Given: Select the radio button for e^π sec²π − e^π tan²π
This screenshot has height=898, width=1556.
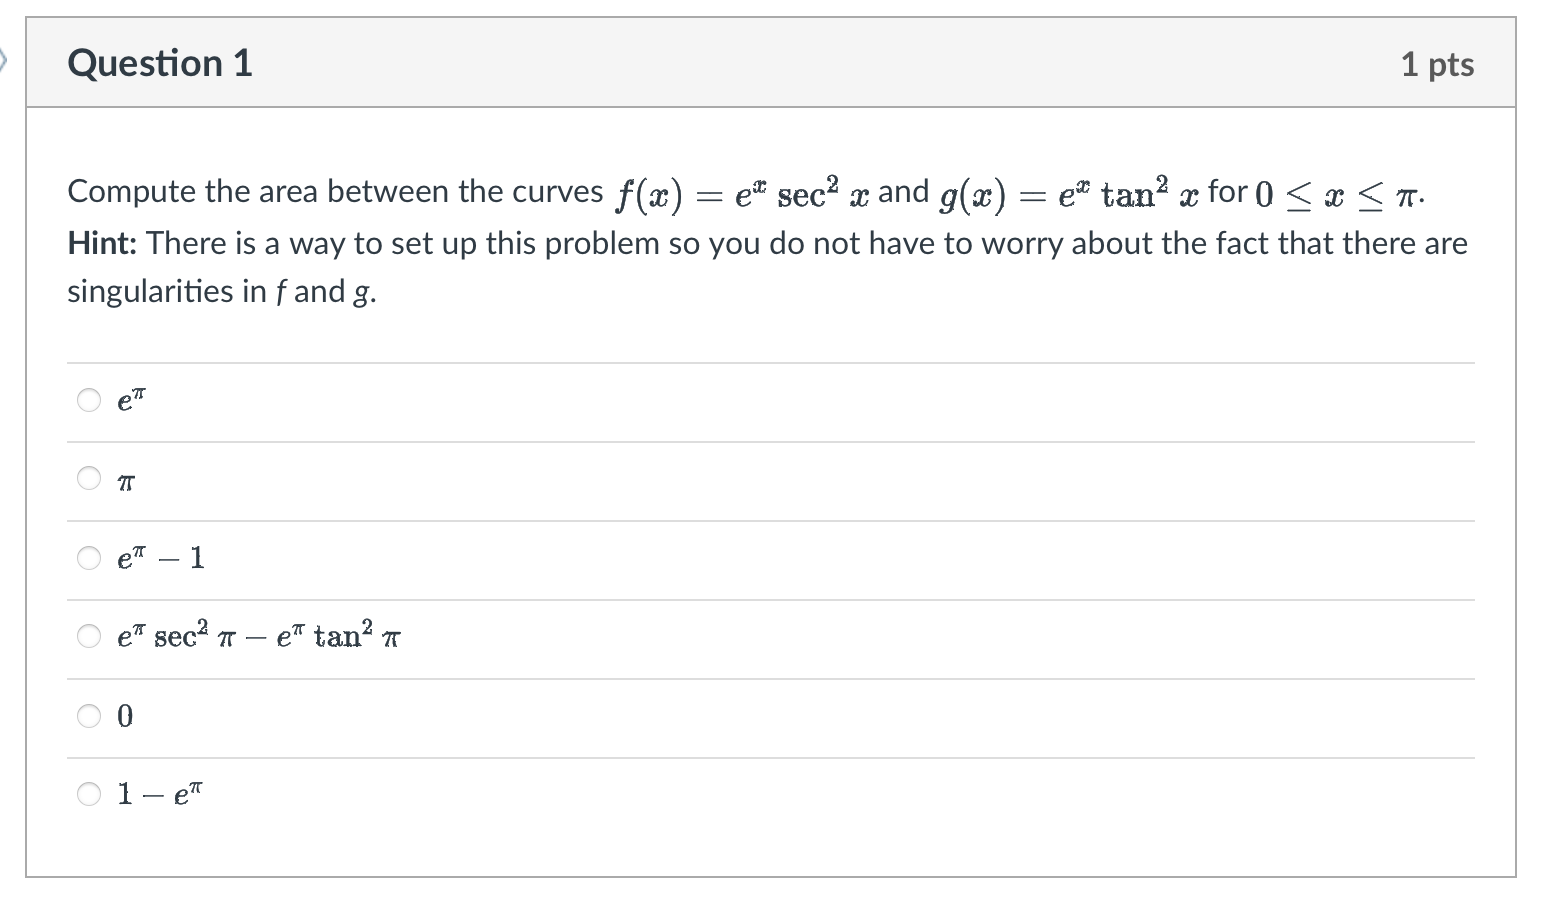Looking at the screenshot, I should tap(88, 636).
